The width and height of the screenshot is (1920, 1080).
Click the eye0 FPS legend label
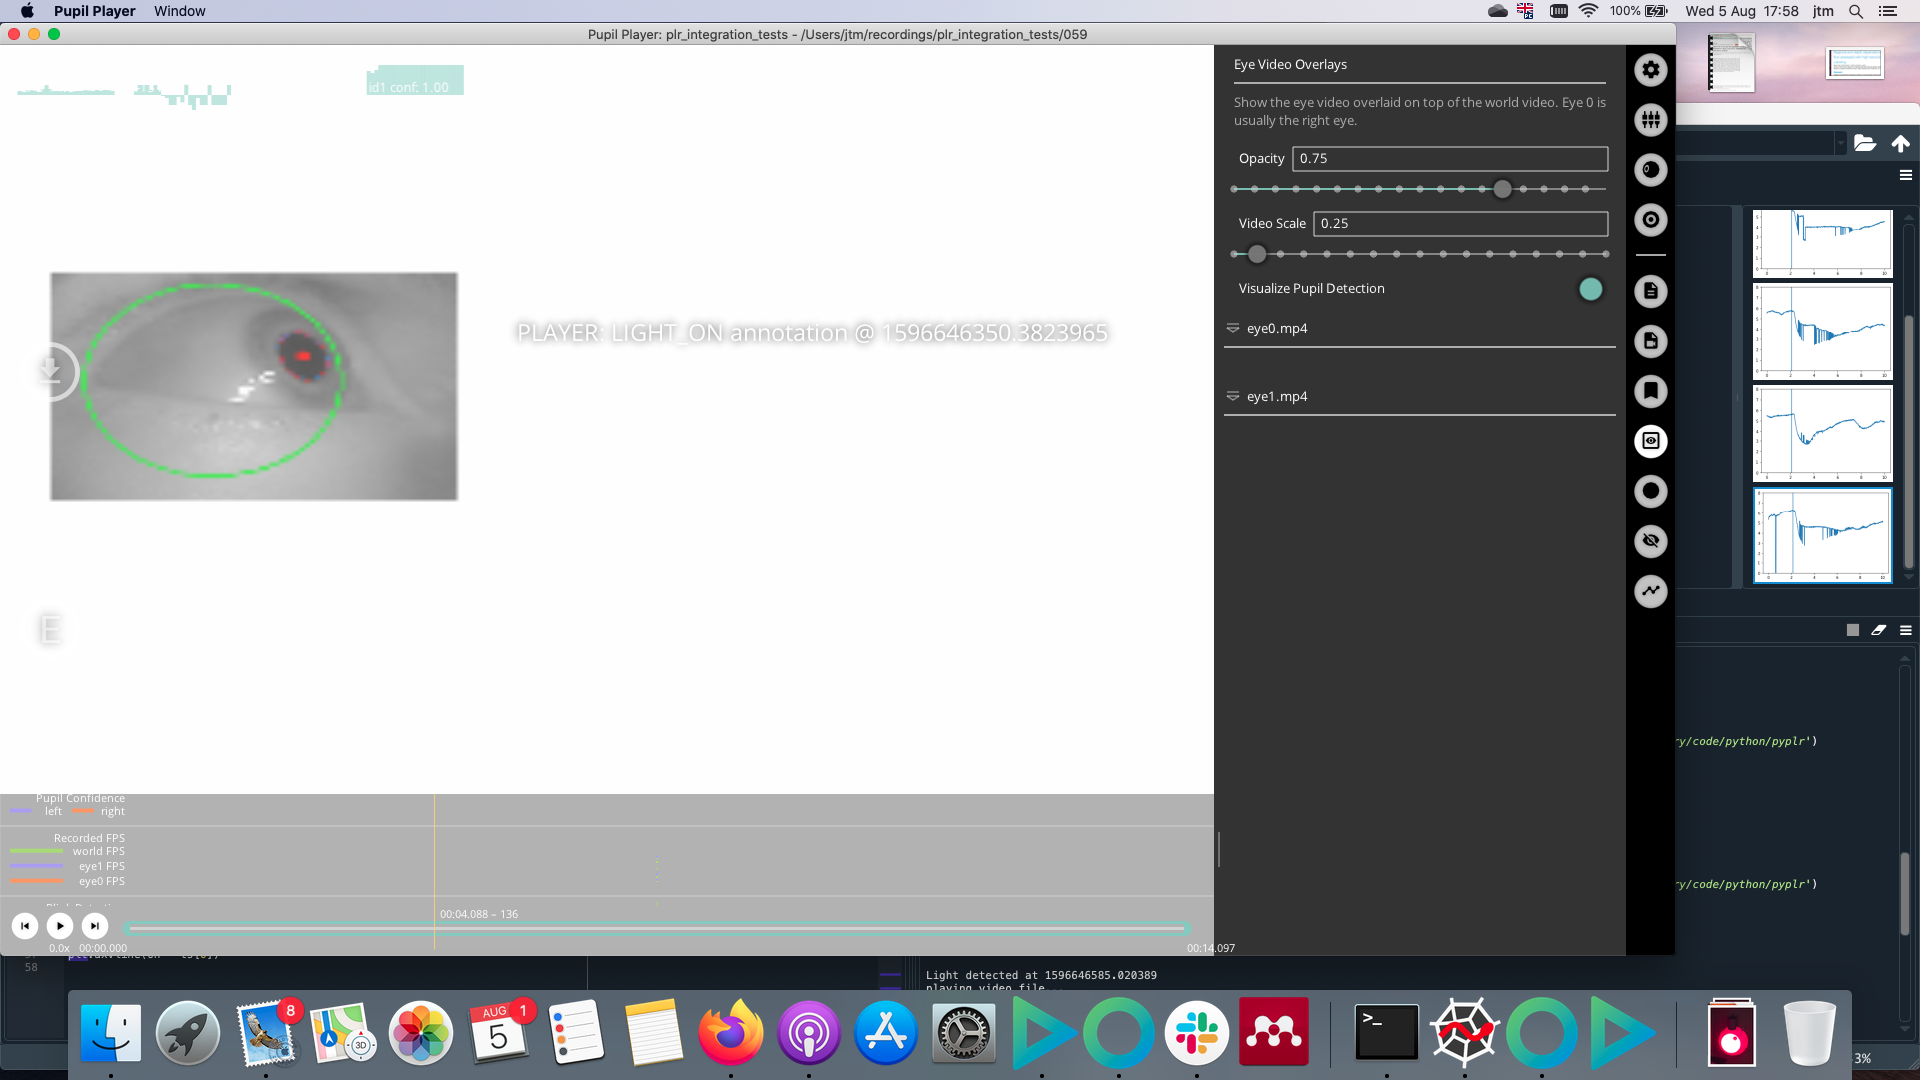(x=102, y=881)
